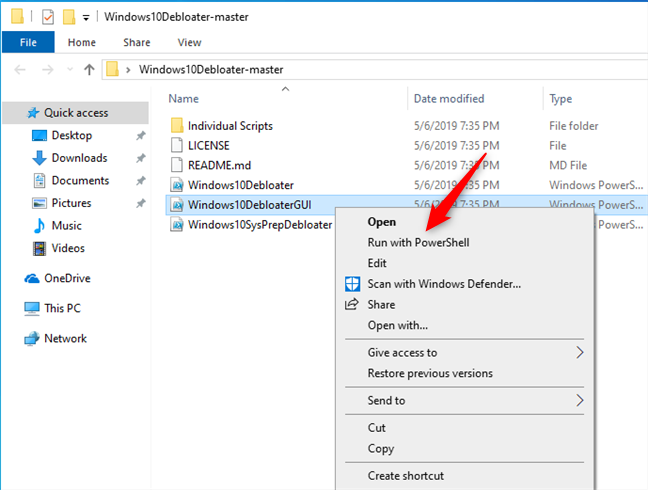Viewport: 648px width, 490px height.
Task: Click the LICENSE blank file icon
Action: pos(177,145)
